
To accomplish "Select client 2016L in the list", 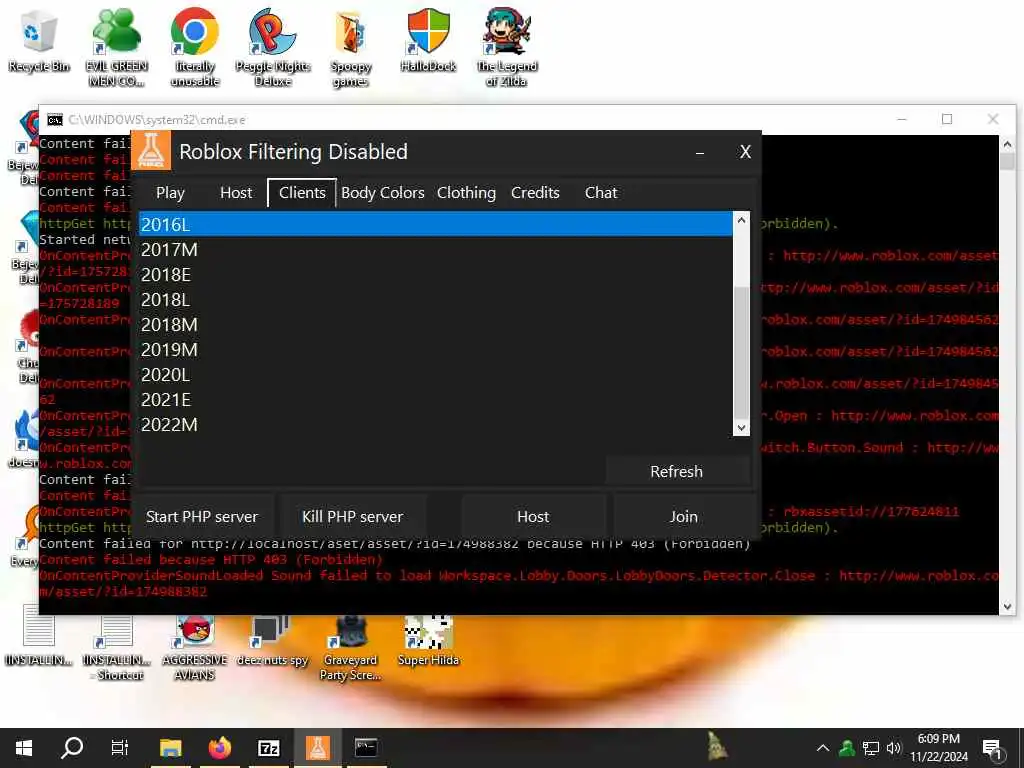I will tap(435, 224).
